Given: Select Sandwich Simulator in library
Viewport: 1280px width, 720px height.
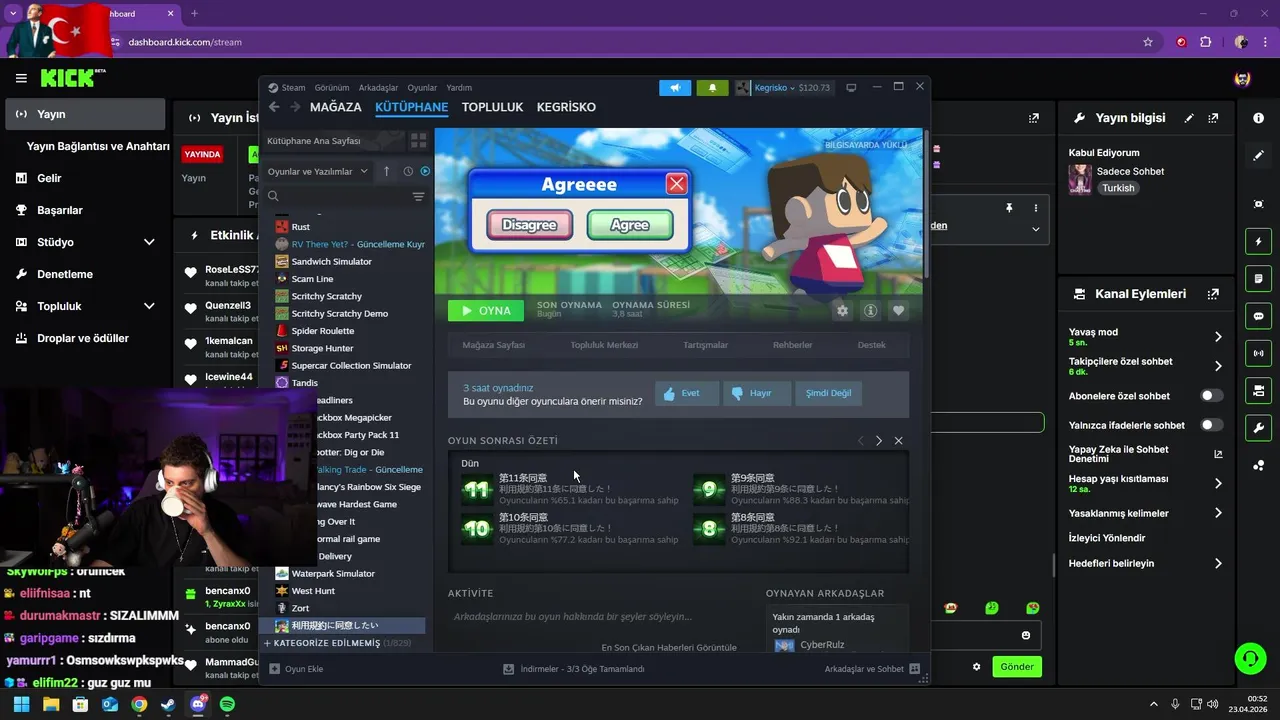Looking at the screenshot, I should [331, 261].
